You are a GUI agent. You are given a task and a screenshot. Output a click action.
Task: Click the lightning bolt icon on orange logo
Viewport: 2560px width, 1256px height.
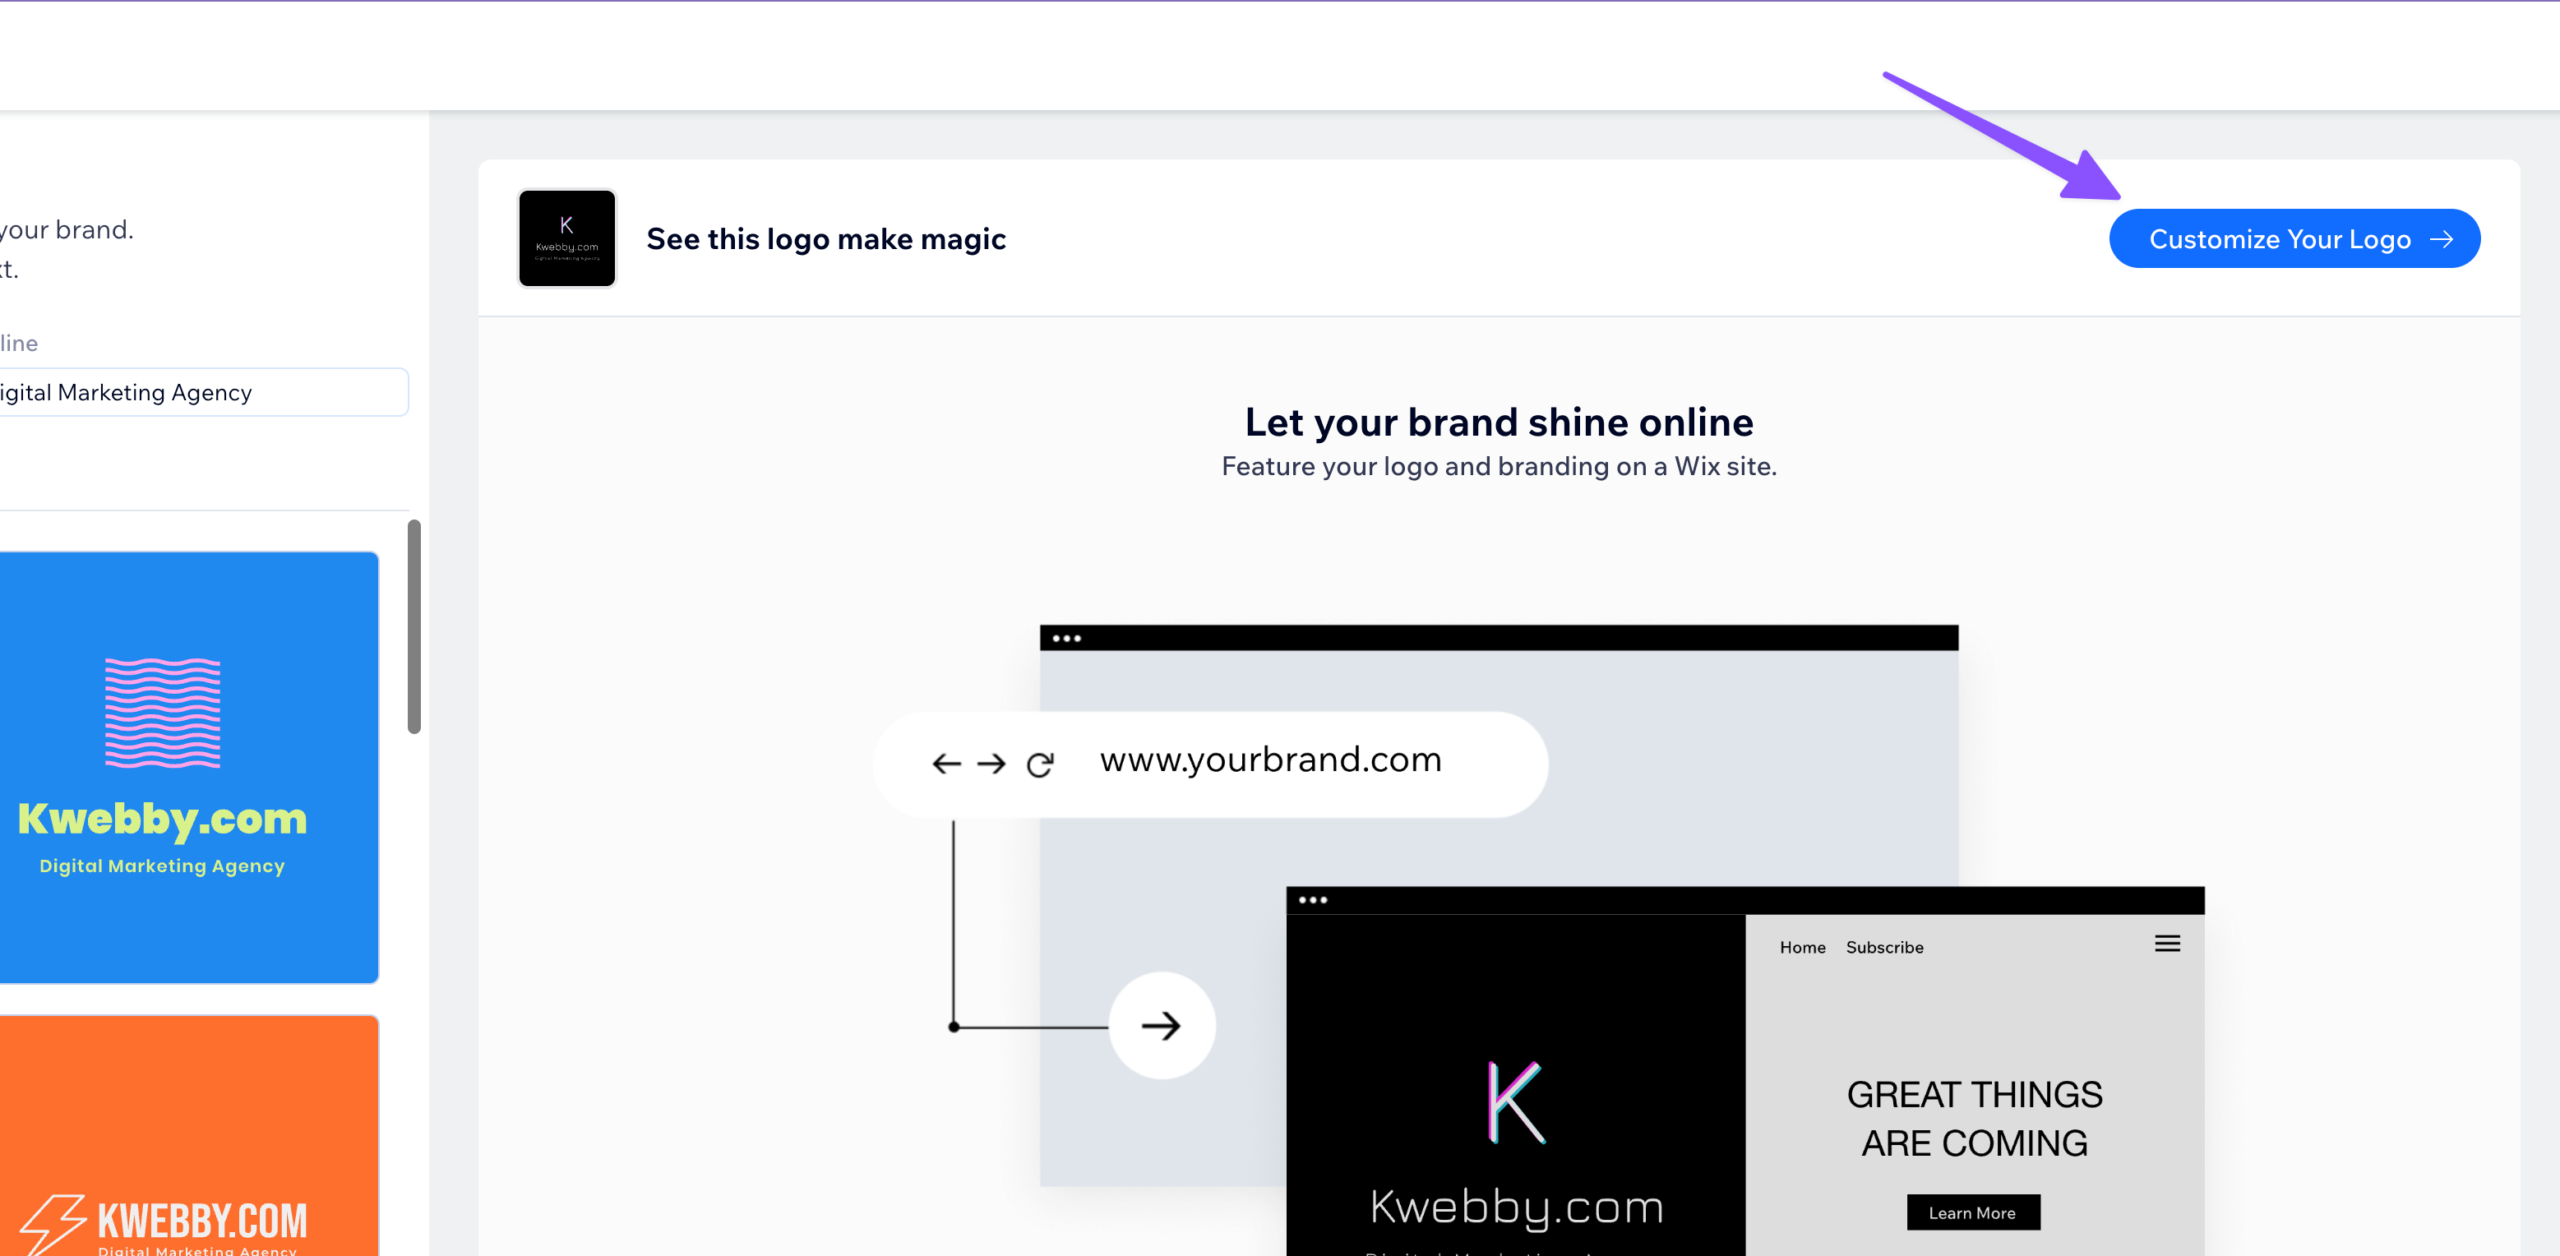point(52,1222)
